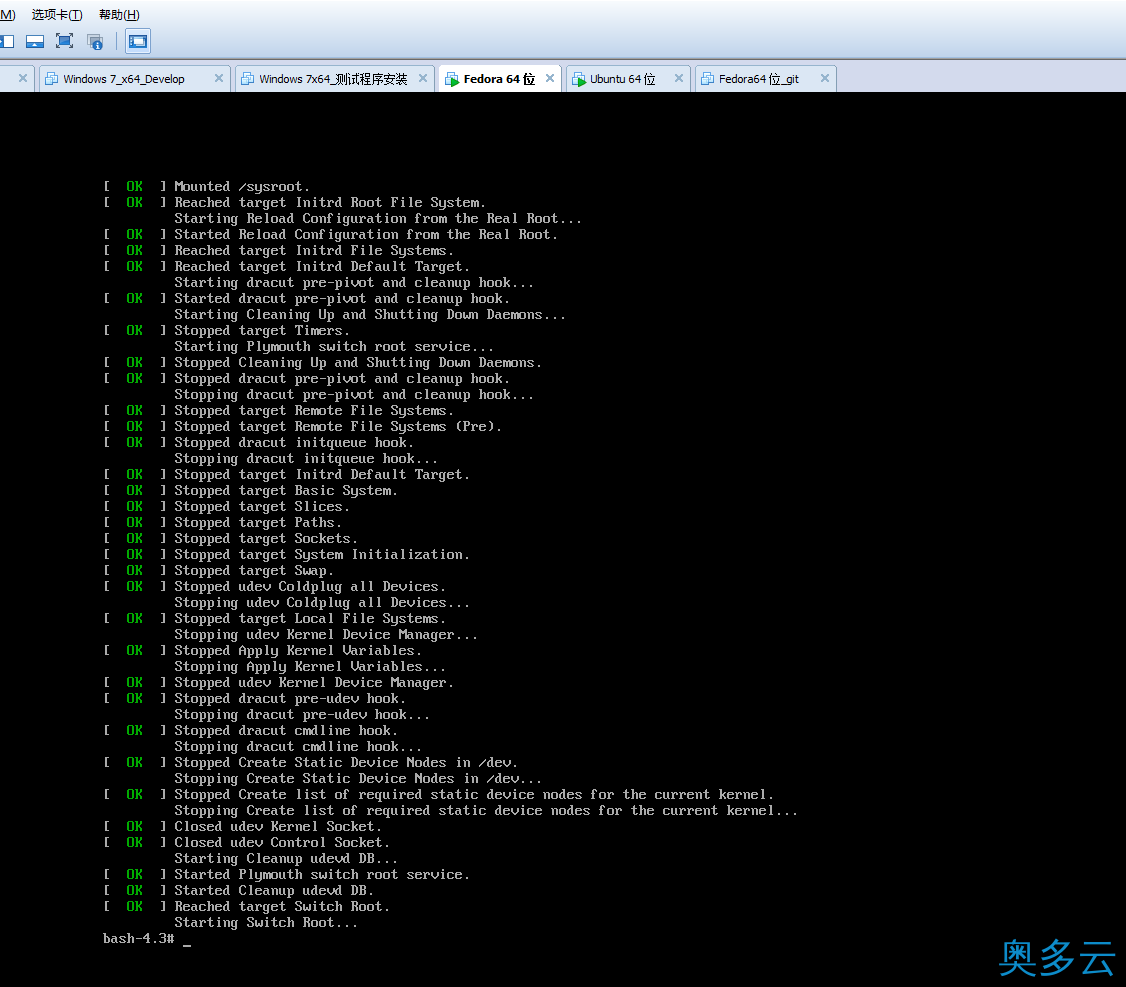Viewport: 1126px width, 987px height.
Task: Click the running VM icon on Fedora 64 位 tab
Action: [x=452, y=79]
